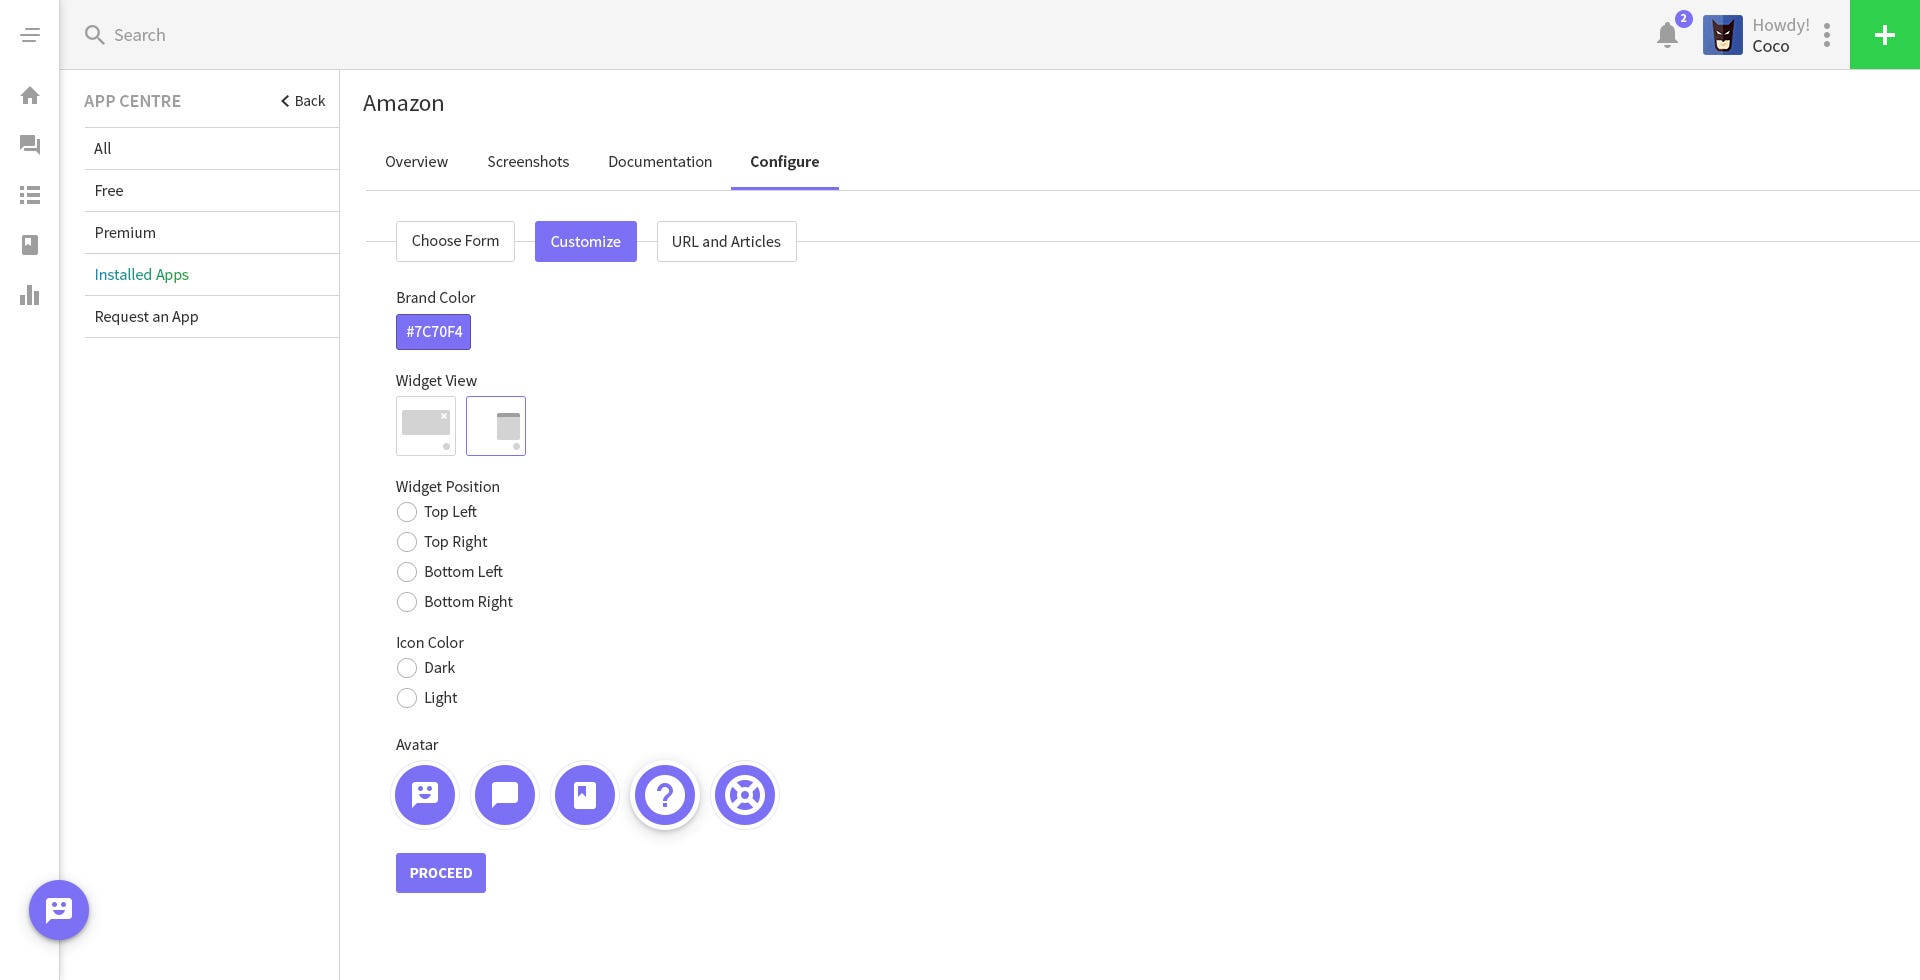Screen dimensions: 1920x980
Task: Open the floating chat widget launcher
Action: click(x=59, y=910)
